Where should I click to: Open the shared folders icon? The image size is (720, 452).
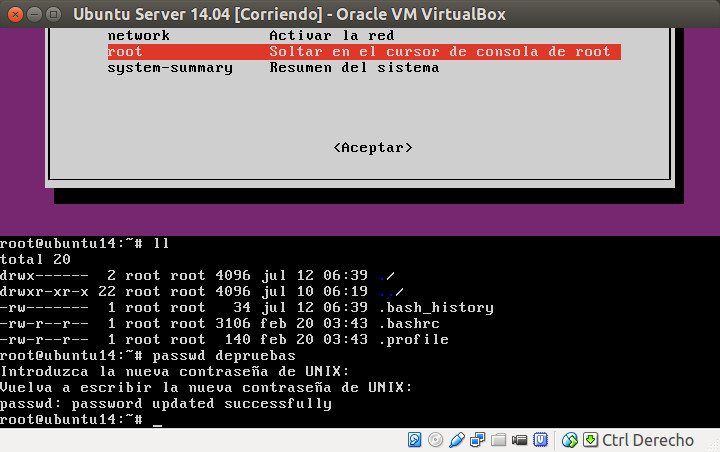click(x=498, y=440)
